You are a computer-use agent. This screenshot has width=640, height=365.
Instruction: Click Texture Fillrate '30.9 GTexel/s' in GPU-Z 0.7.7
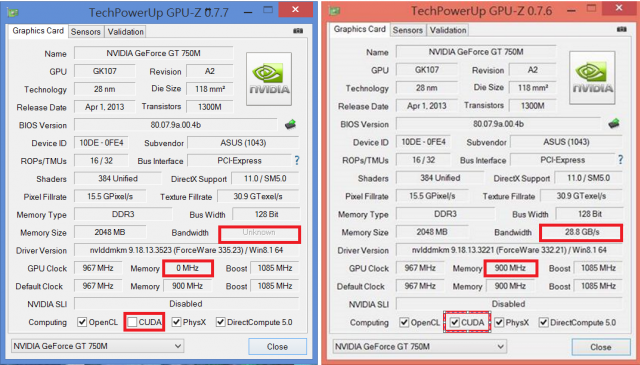point(258,196)
